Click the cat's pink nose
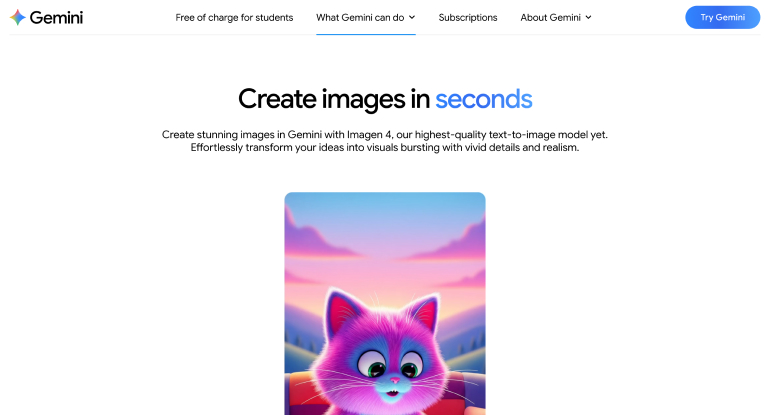 395,380
